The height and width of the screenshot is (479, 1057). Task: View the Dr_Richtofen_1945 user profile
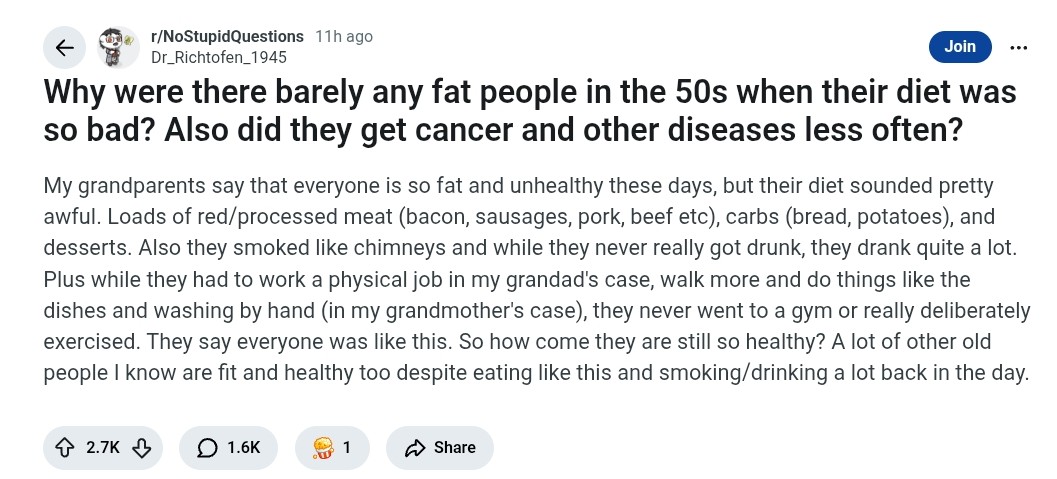click(x=217, y=57)
